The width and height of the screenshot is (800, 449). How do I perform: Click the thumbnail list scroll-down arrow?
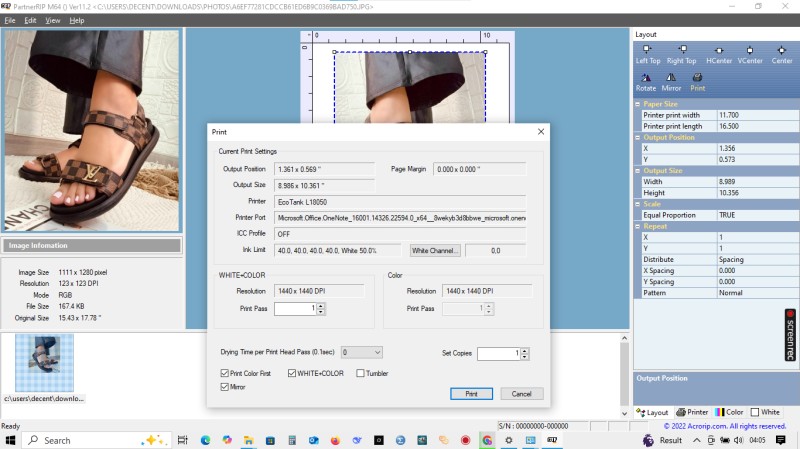624,413
